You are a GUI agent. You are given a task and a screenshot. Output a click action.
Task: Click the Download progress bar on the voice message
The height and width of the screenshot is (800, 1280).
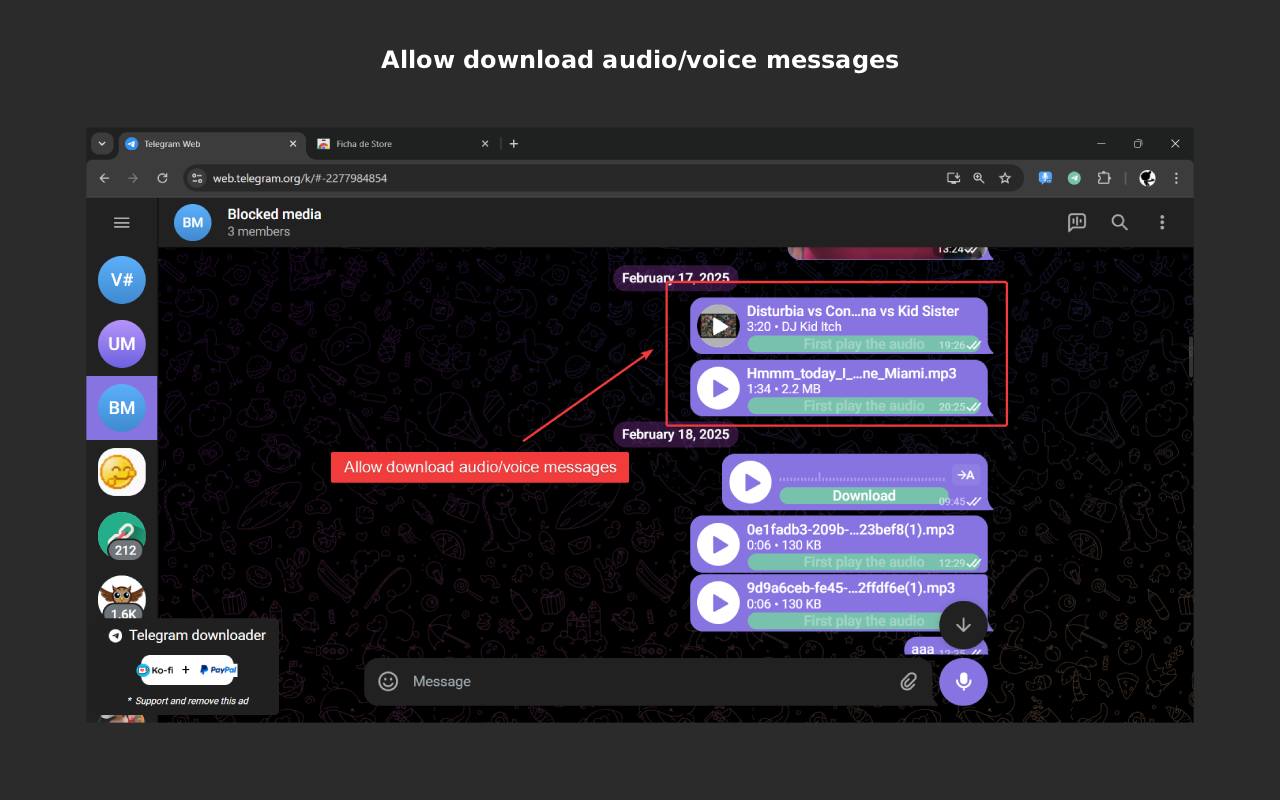(x=867, y=495)
